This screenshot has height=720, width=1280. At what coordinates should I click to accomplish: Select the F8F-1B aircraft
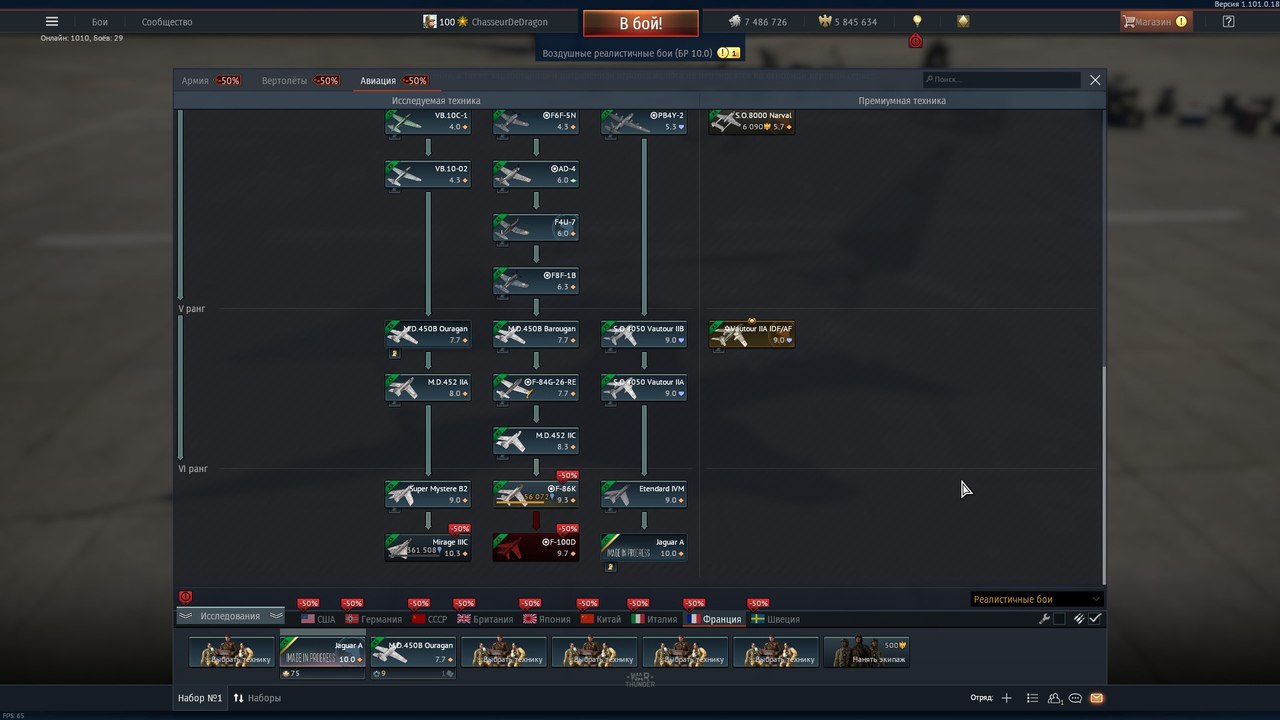(536, 281)
